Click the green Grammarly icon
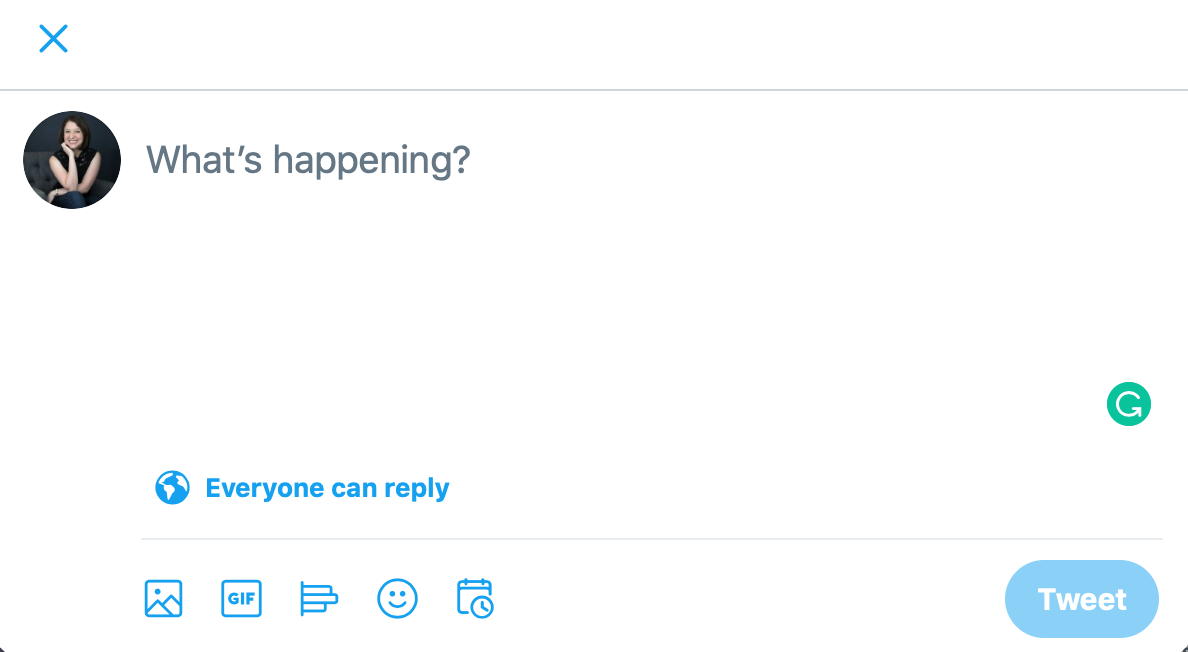 [1129, 404]
